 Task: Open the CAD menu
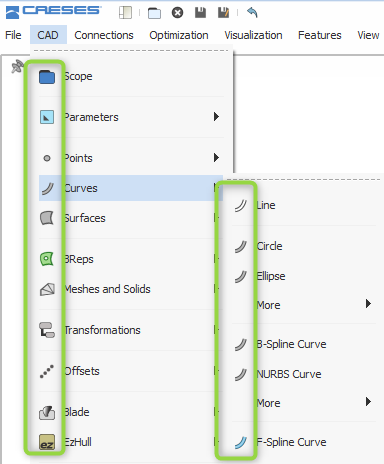click(48, 35)
